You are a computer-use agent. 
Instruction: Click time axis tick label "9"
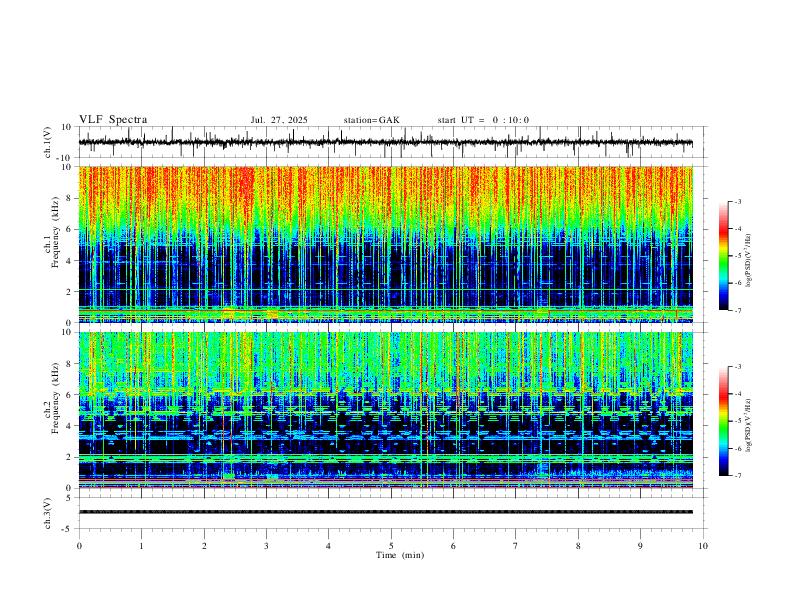tap(640, 546)
